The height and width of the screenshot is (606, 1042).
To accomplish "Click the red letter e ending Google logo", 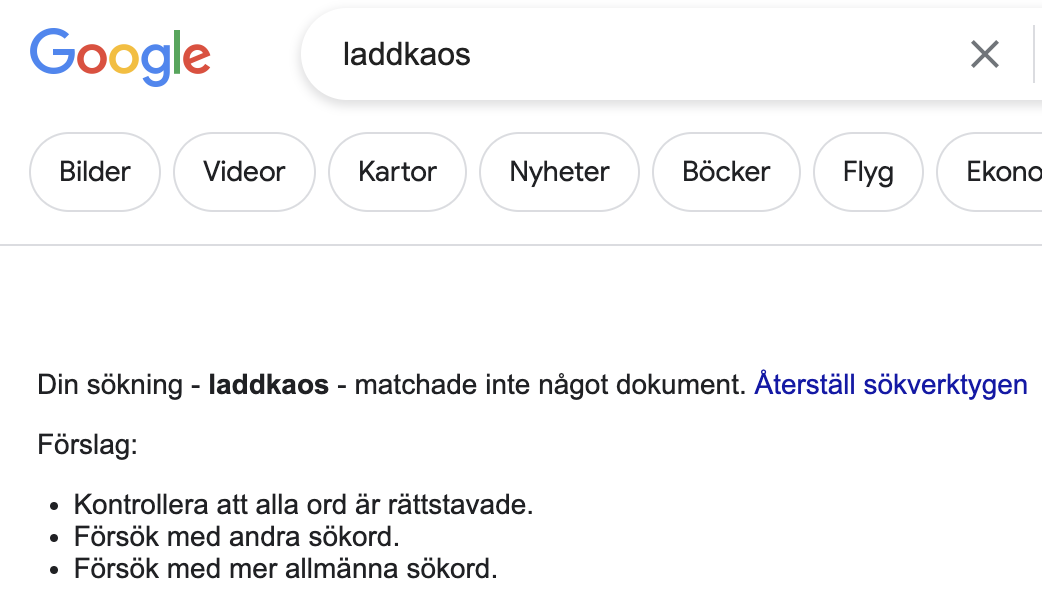I will 197,58.
